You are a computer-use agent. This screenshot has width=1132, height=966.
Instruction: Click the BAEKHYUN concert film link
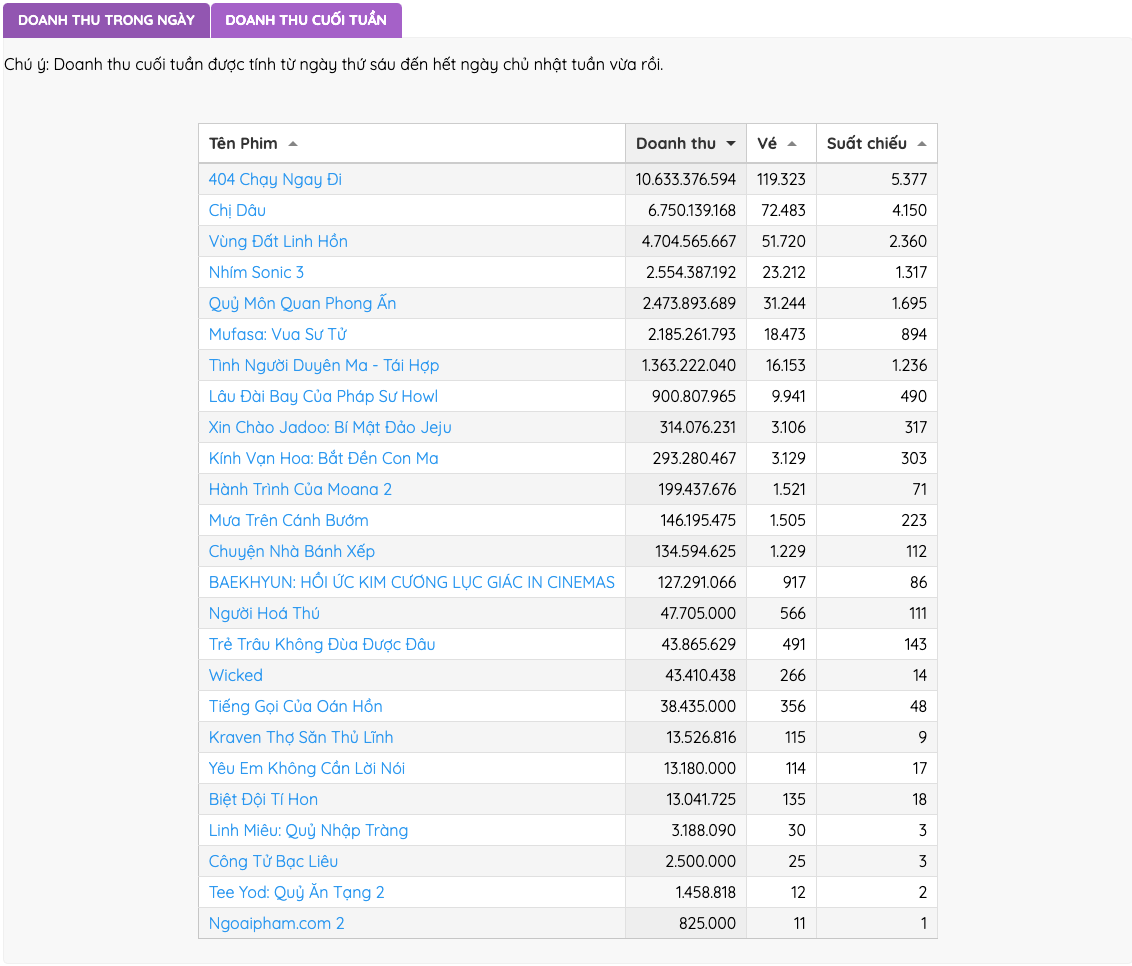(x=411, y=583)
